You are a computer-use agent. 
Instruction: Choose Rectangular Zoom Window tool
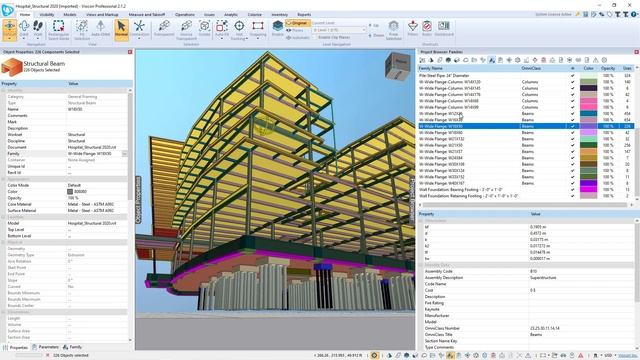pyautogui.click(x=59, y=29)
